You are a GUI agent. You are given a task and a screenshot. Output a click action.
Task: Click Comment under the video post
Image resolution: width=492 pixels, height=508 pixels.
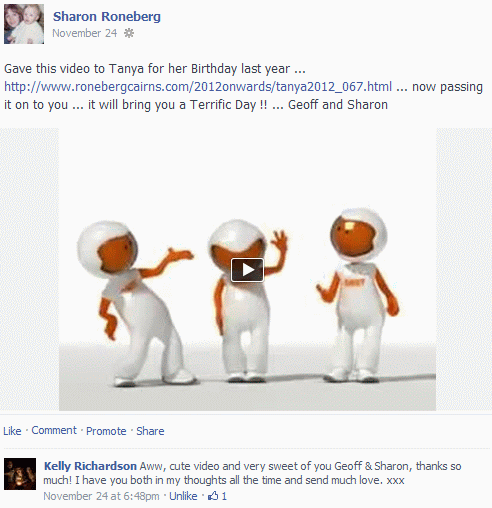[x=54, y=430]
